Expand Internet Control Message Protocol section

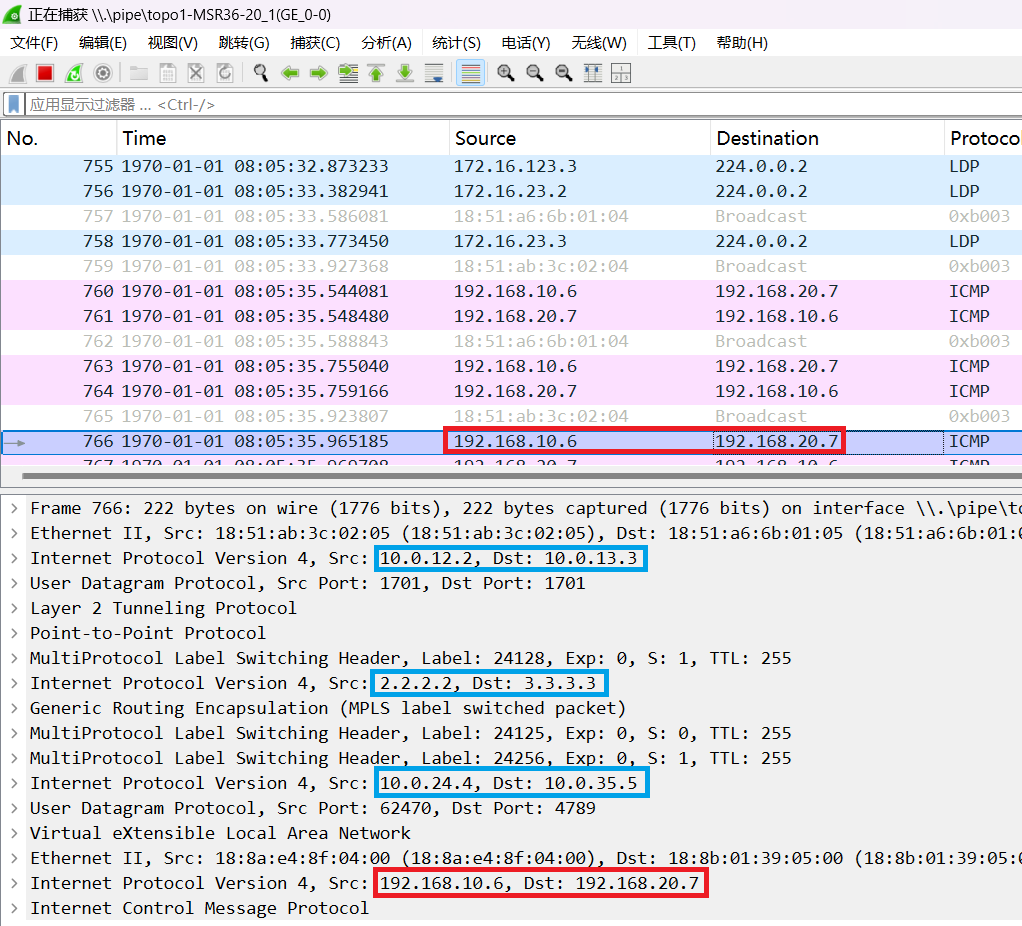pyautogui.click(x=14, y=908)
